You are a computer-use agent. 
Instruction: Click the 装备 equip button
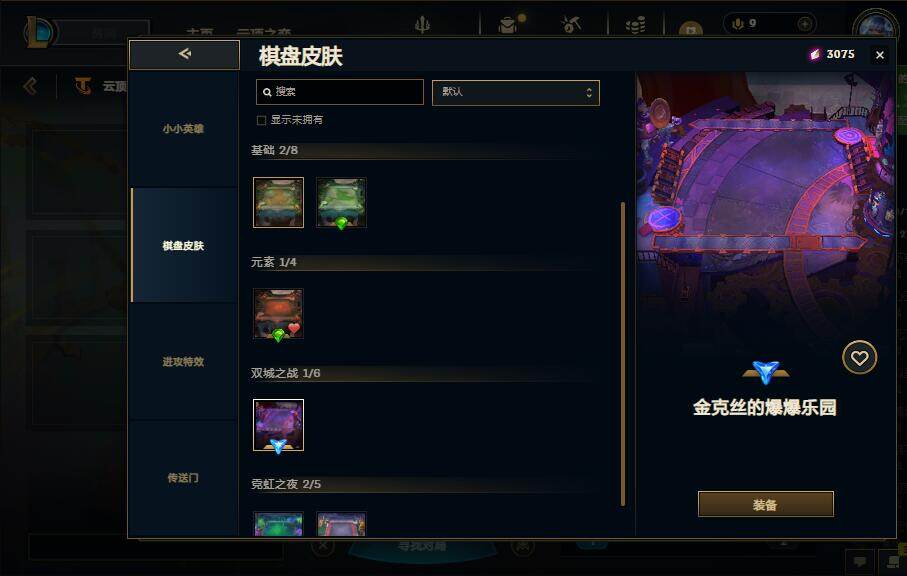pos(765,504)
